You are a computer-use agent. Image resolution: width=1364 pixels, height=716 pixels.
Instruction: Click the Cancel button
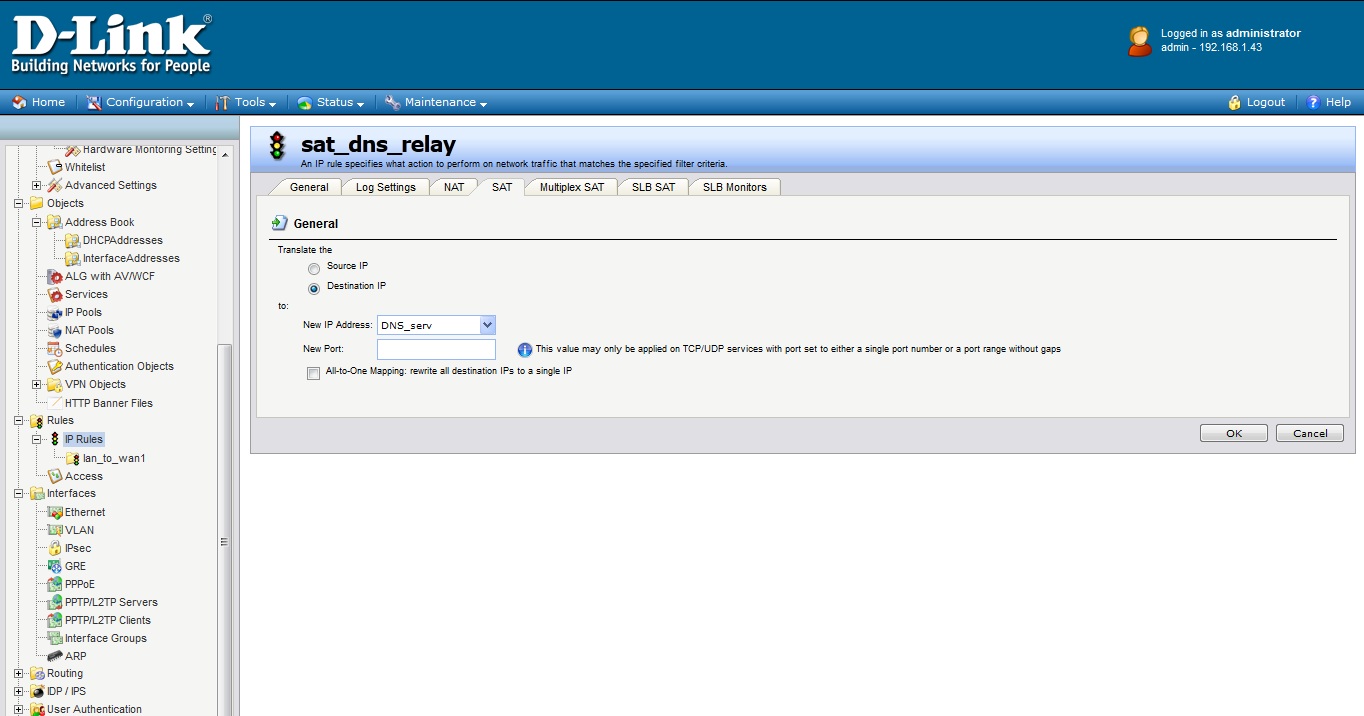click(x=1310, y=433)
